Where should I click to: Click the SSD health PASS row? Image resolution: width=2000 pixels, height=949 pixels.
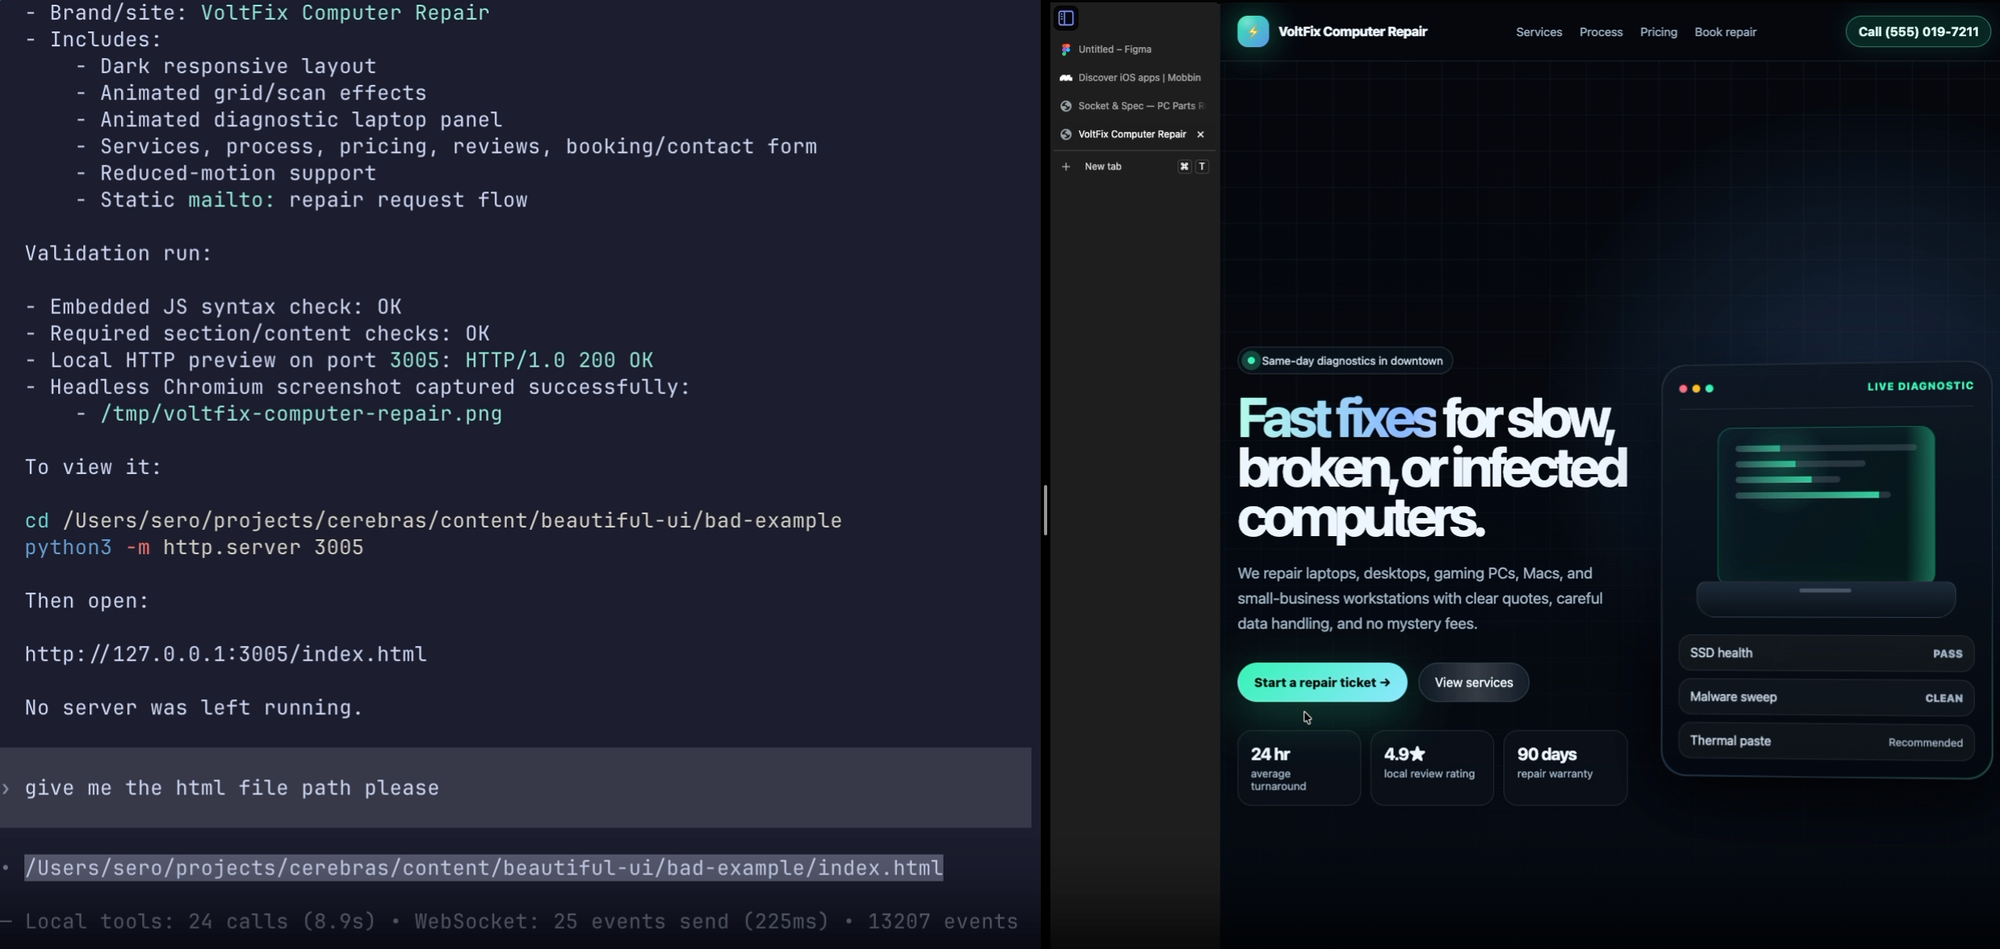click(x=1826, y=653)
